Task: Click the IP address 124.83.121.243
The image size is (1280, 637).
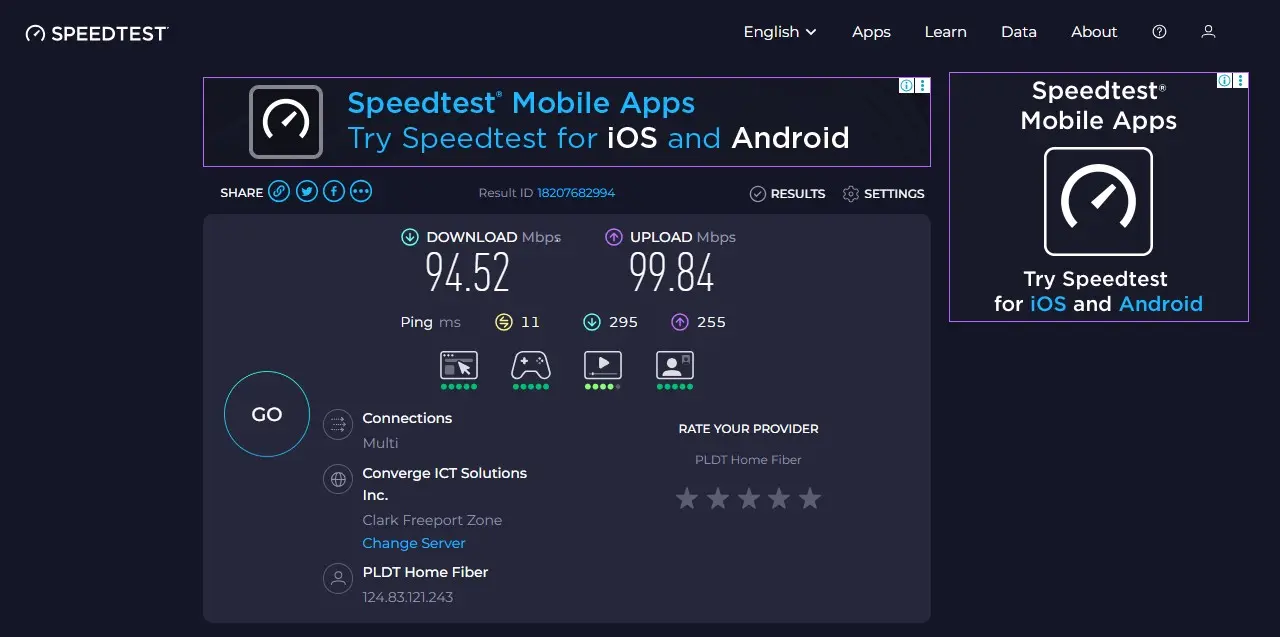Action: (408, 597)
